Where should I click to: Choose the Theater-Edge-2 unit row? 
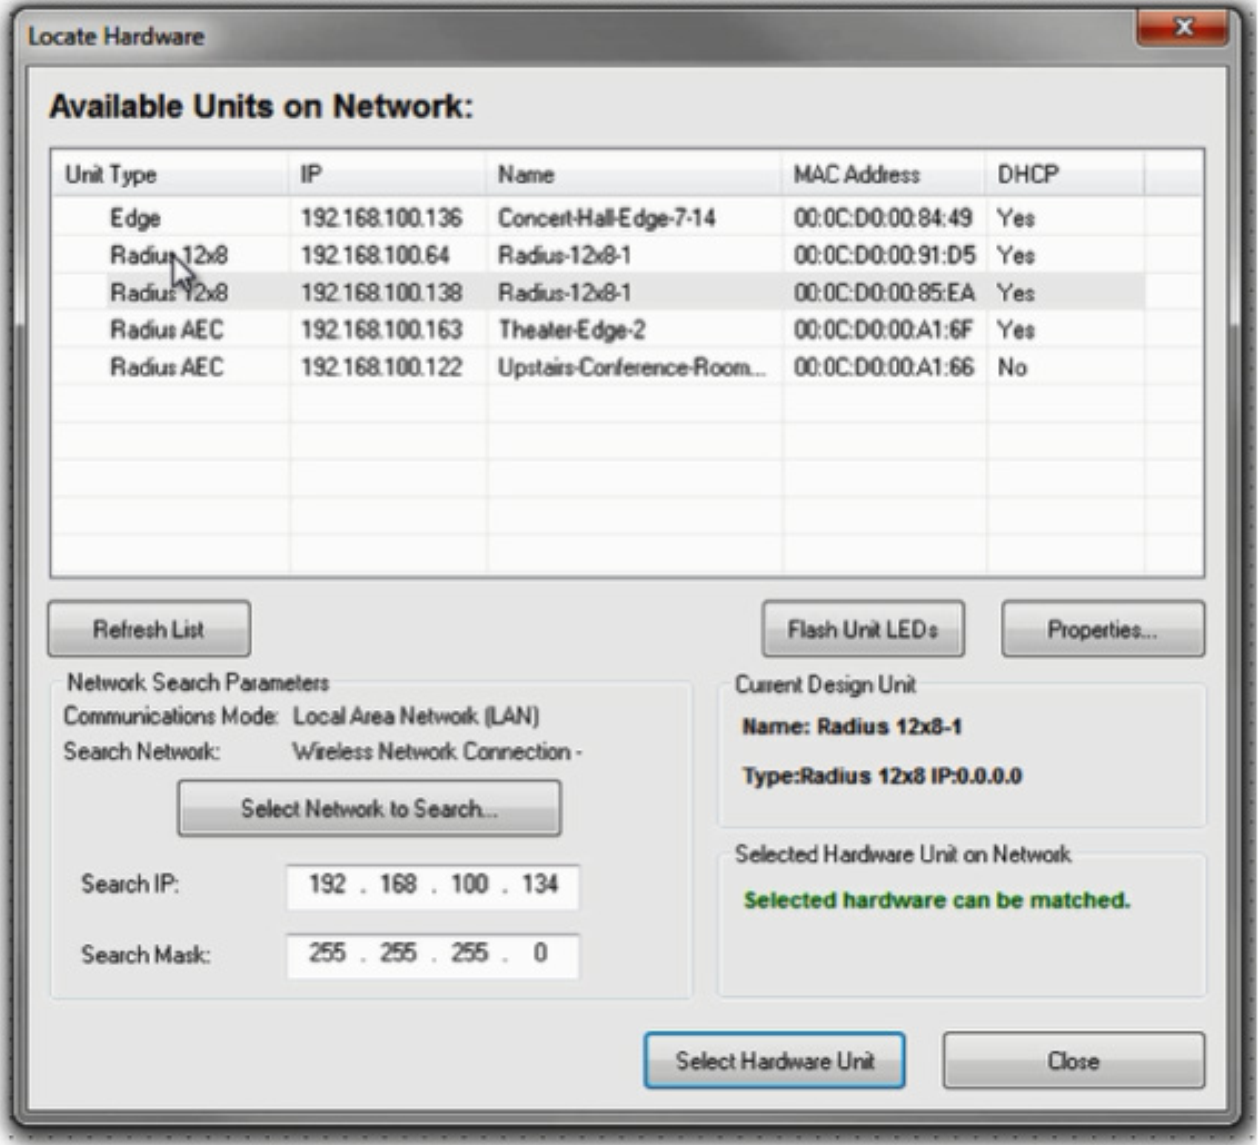click(571, 330)
